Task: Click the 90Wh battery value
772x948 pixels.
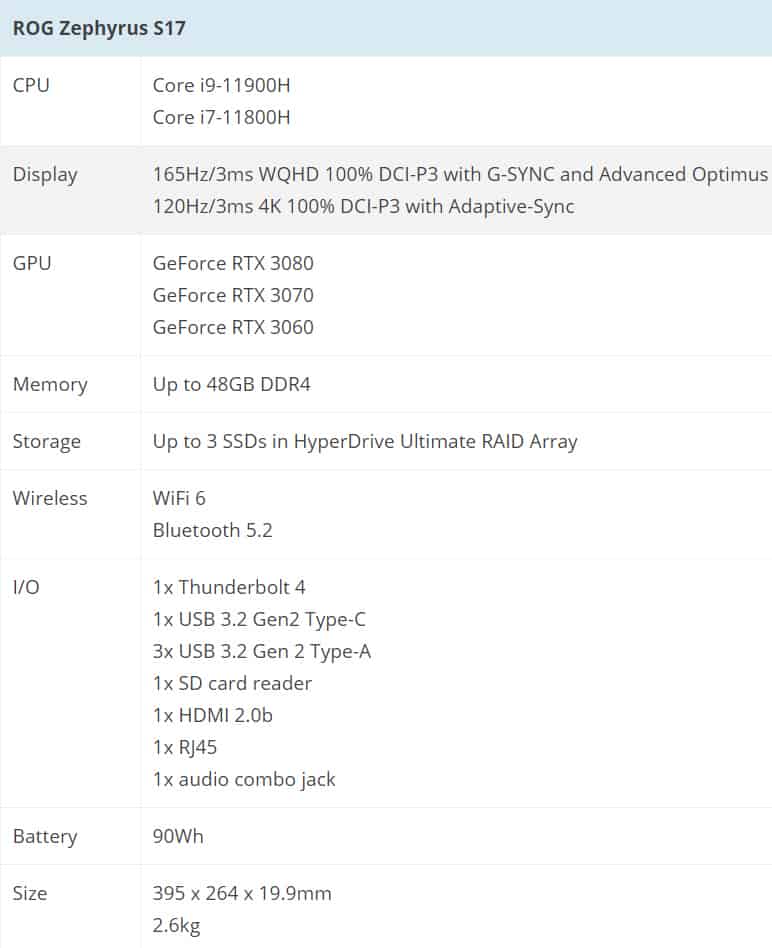Action: (178, 836)
